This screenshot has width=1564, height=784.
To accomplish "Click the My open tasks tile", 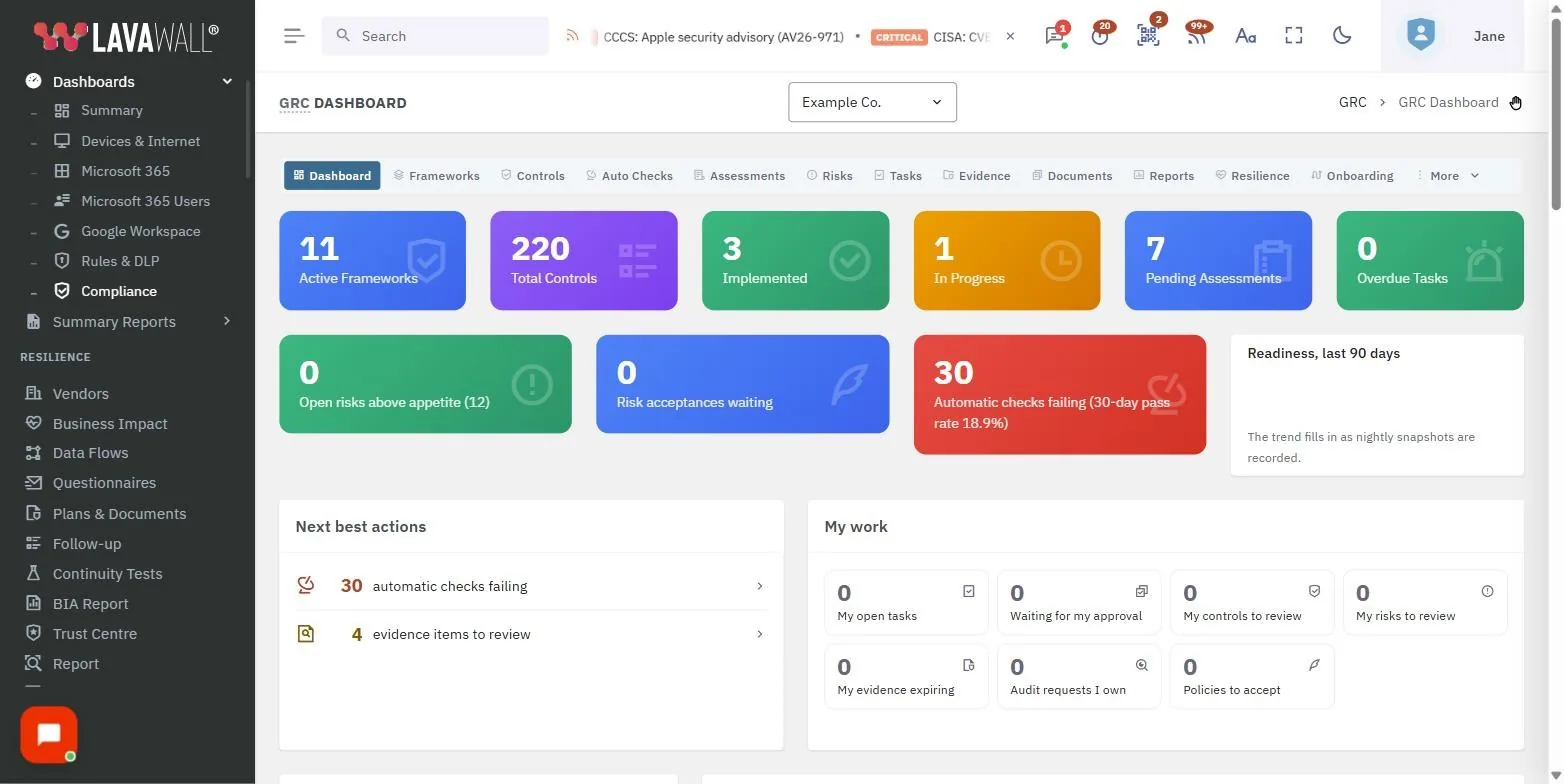I will [x=906, y=602].
